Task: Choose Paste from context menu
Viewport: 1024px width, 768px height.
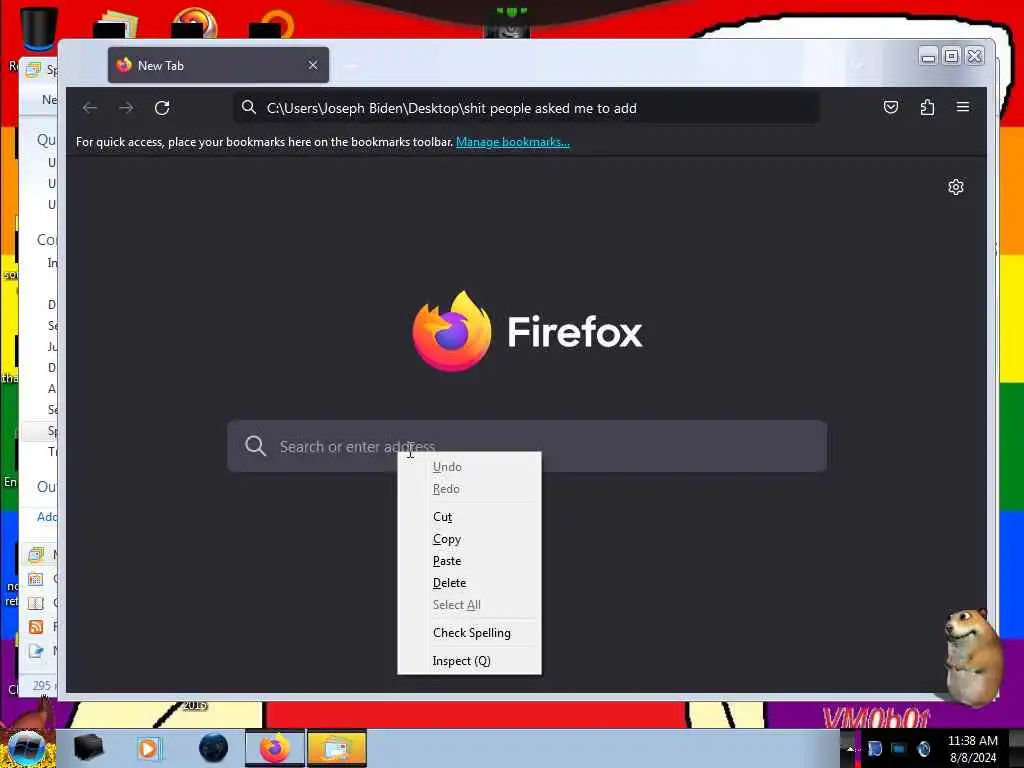Action: point(470,561)
